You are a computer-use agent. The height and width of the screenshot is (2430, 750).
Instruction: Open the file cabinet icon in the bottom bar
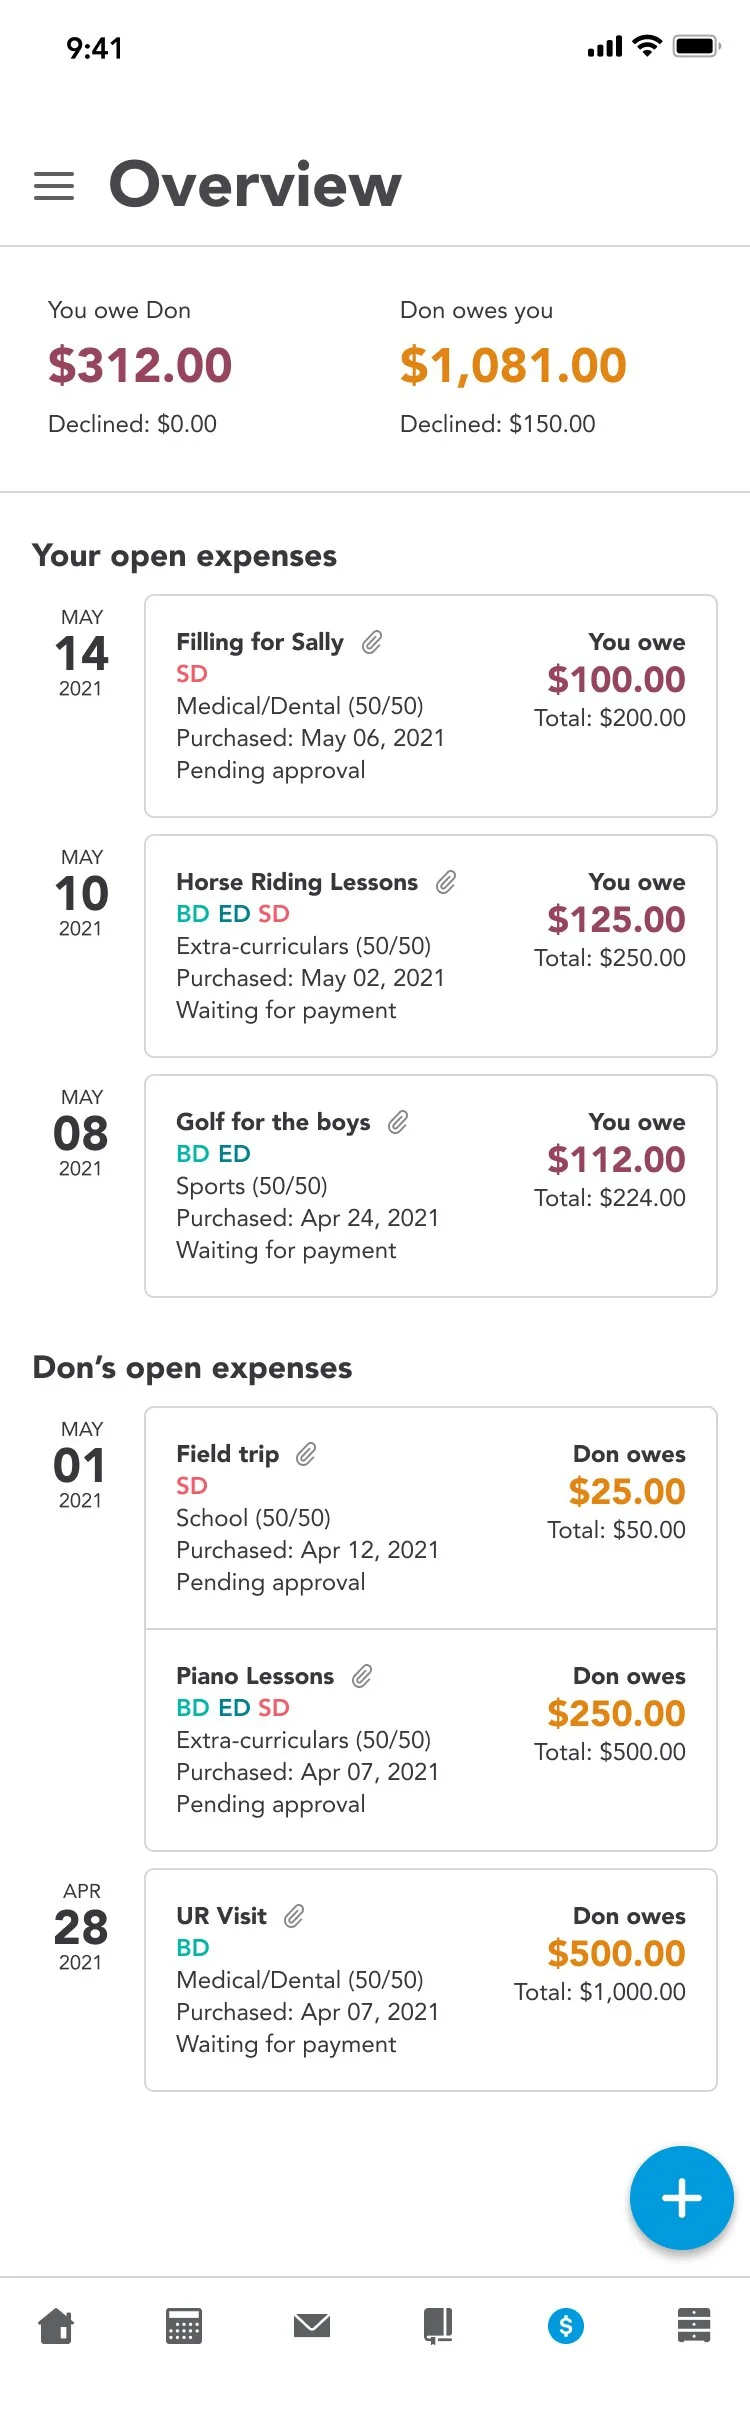pos(694,2325)
